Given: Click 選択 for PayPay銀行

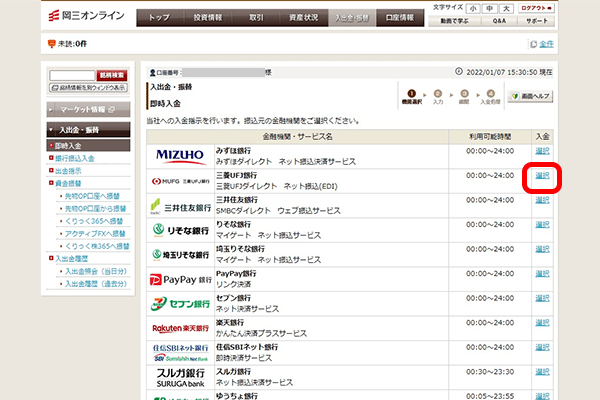Looking at the screenshot, I should [542, 274].
